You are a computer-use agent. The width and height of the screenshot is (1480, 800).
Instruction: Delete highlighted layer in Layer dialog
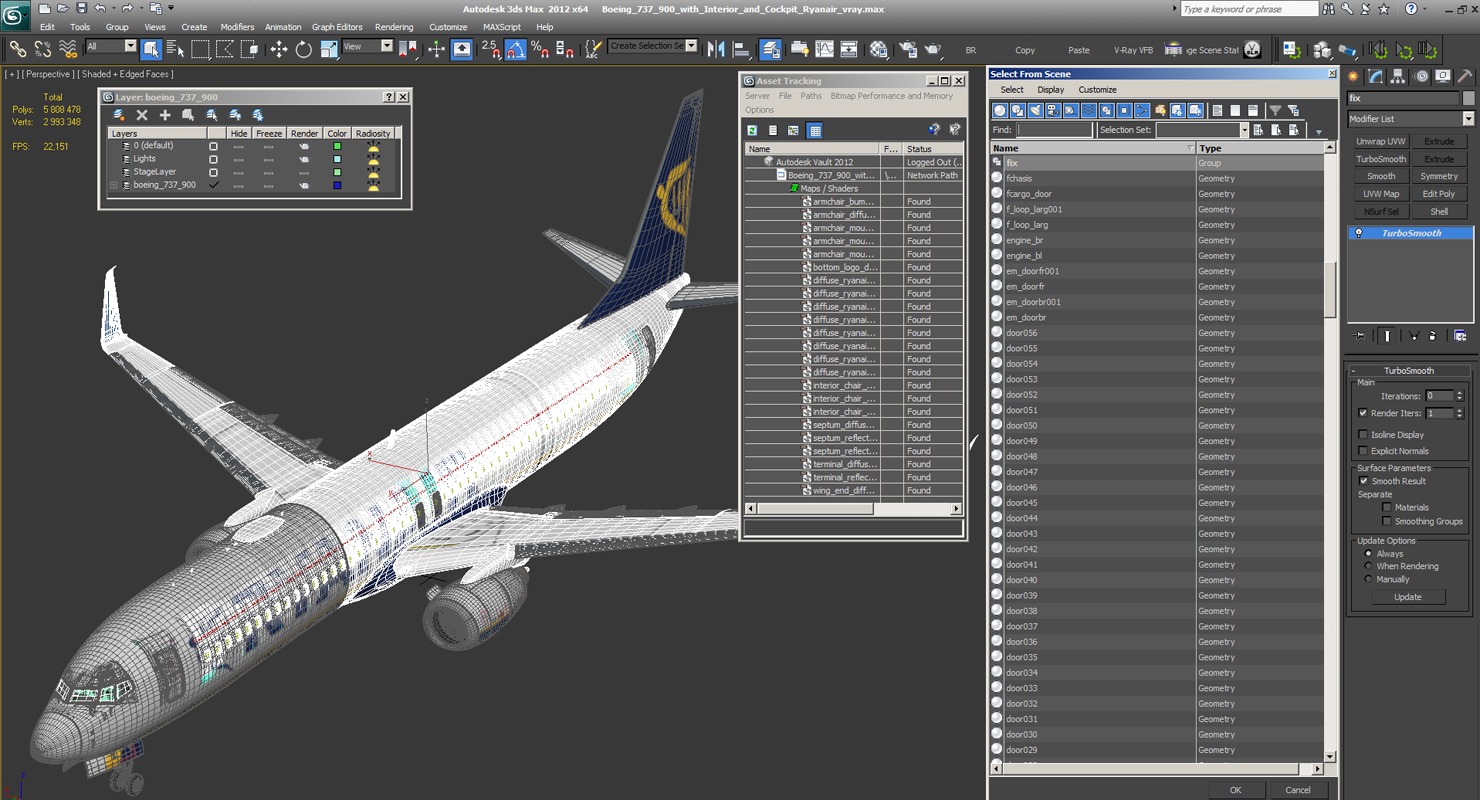[142, 115]
